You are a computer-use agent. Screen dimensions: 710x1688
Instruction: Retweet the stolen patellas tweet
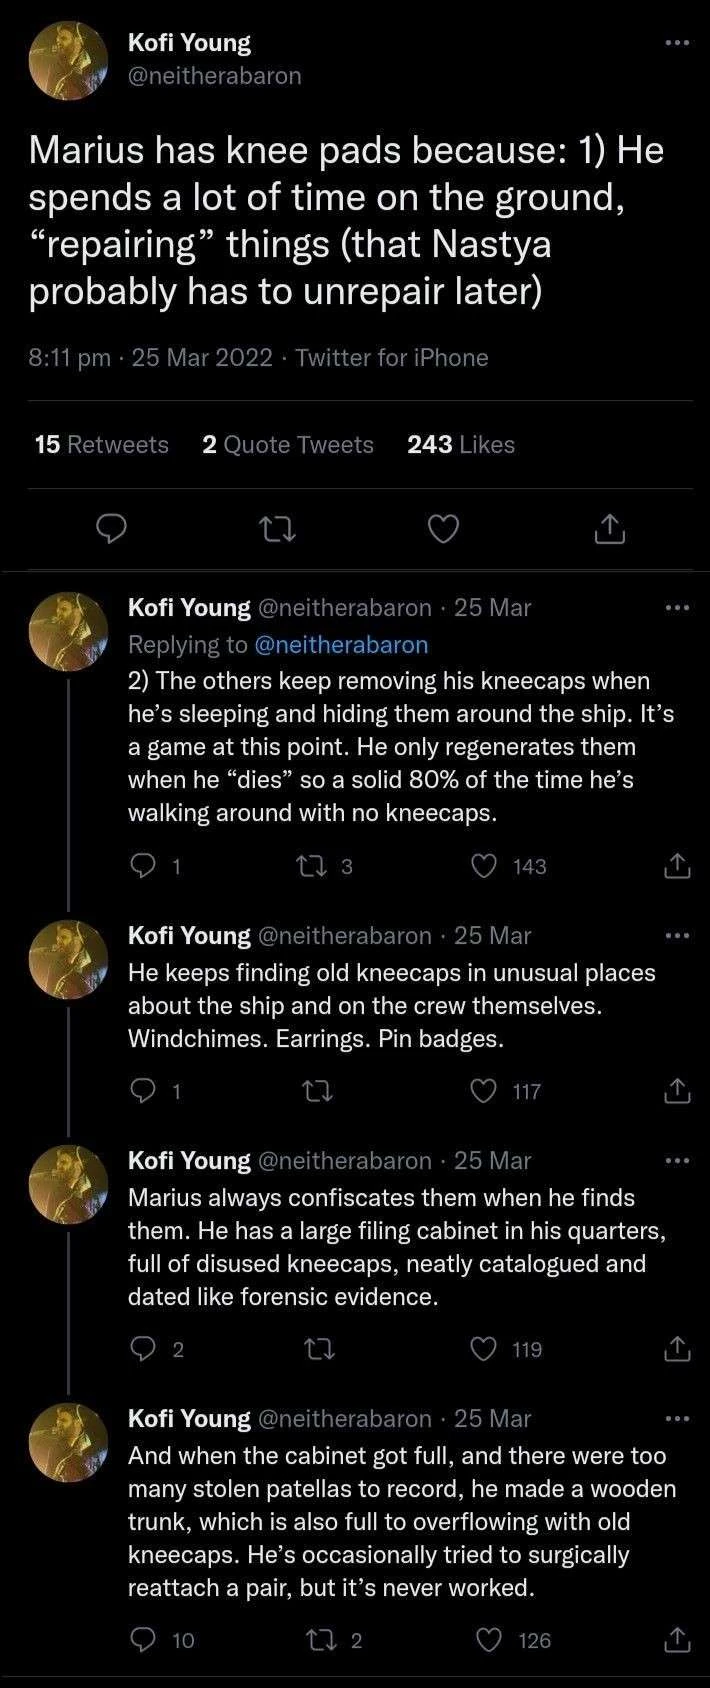pyautogui.click(x=327, y=1640)
